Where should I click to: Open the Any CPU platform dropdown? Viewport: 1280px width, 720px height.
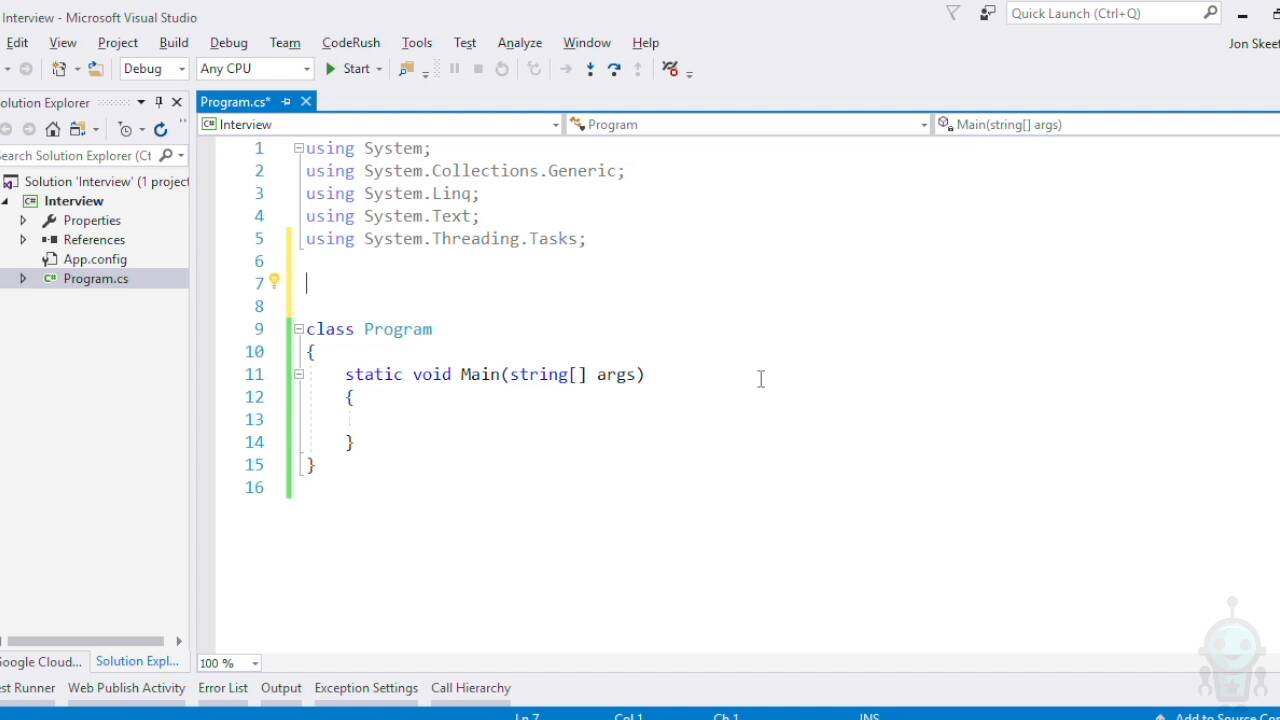(x=255, y=69)
